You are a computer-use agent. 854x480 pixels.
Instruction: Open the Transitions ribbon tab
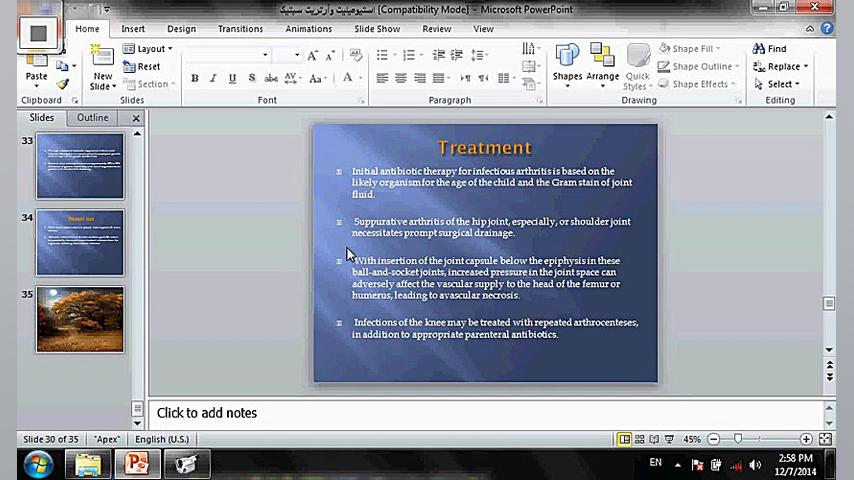click(240, 29)
